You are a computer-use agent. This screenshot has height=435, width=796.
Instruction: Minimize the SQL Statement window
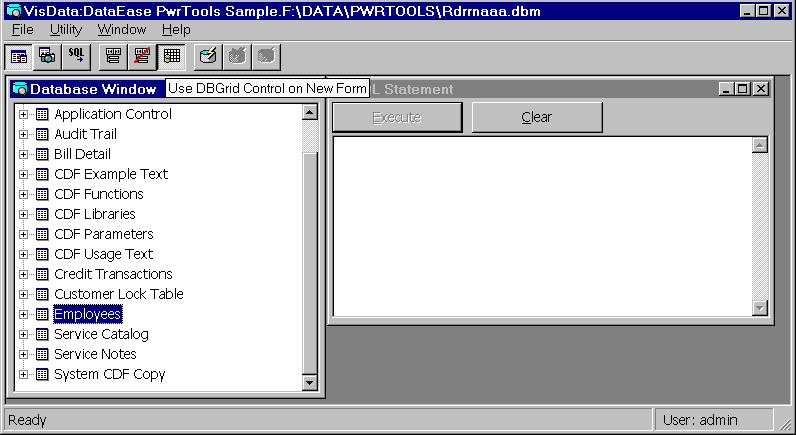click(726, 89)
